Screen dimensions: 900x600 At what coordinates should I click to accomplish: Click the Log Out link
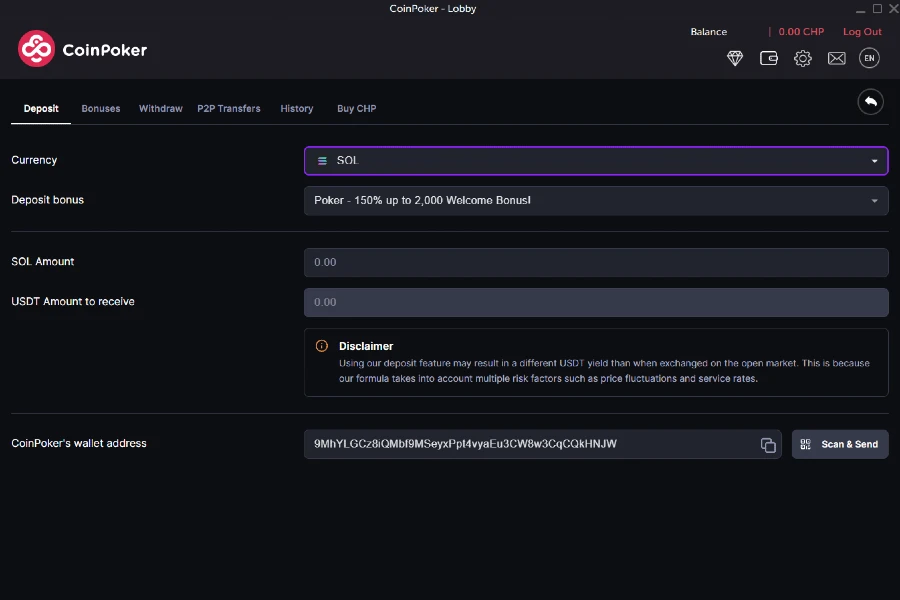point(861,31)
